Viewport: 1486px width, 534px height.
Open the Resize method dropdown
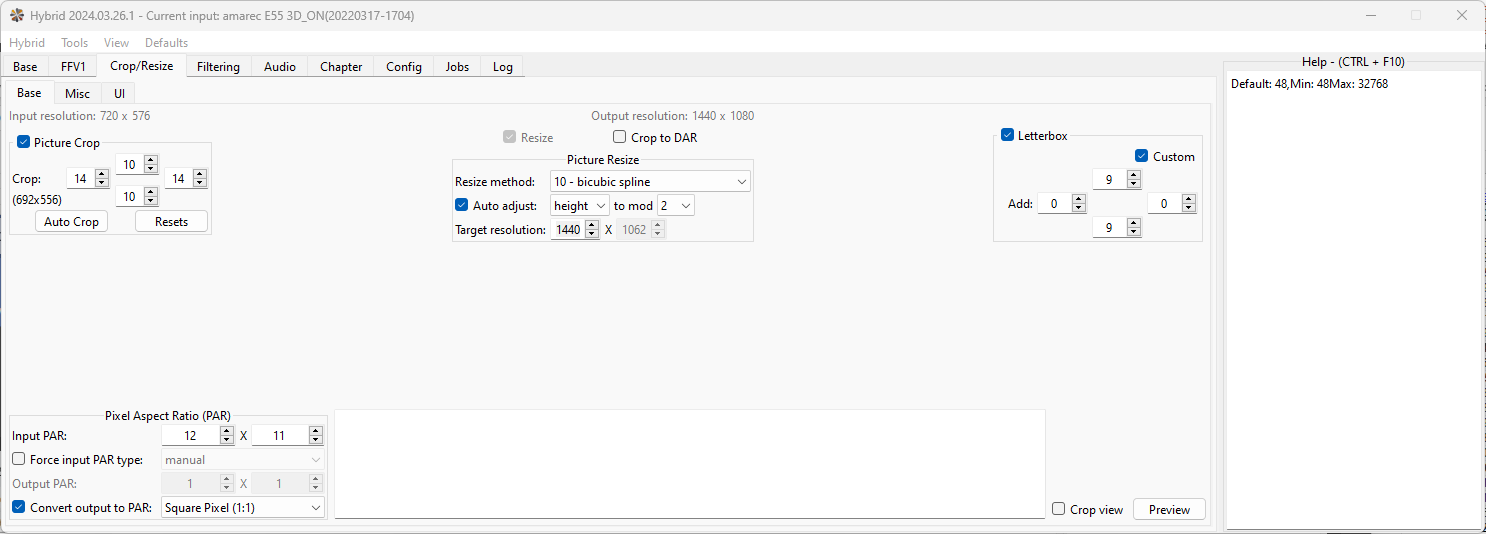(x=650, y=182)
